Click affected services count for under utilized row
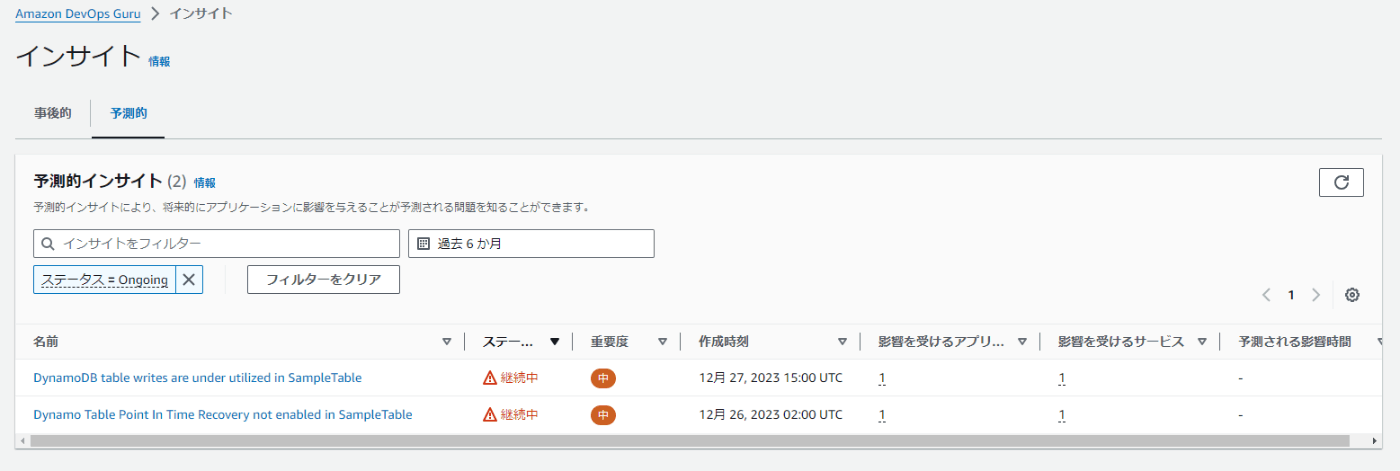The width and height of the screenshot is (1400, 471). 1062,378
